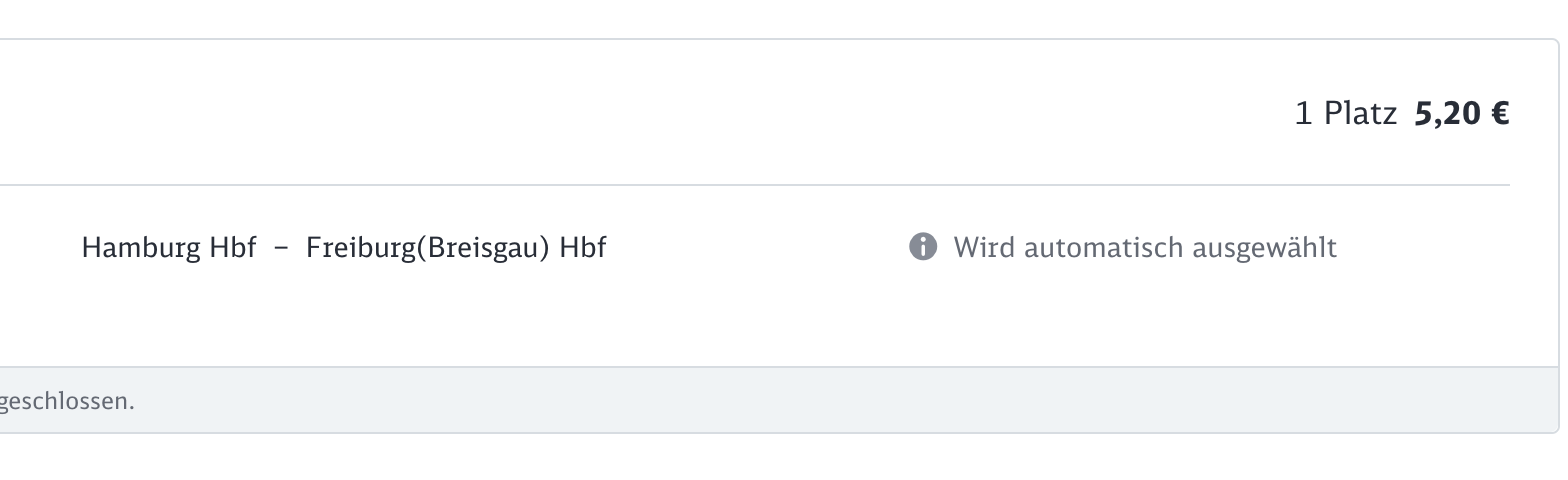Click the "Hamburg Hbf" departure station

click(x=169, y=247)
